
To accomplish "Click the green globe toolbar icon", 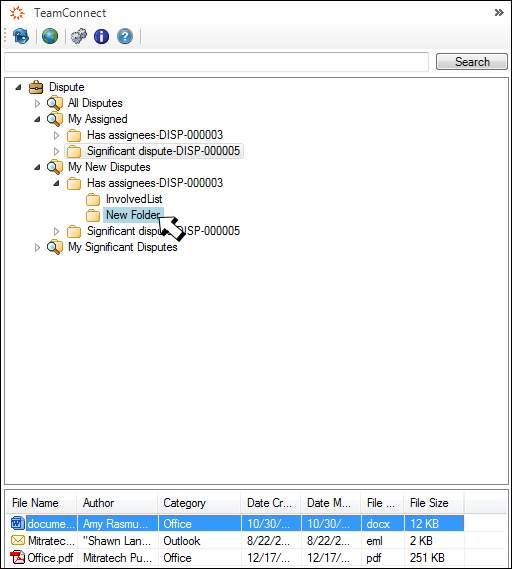I will pyautogui.click(x=50, y=36).
